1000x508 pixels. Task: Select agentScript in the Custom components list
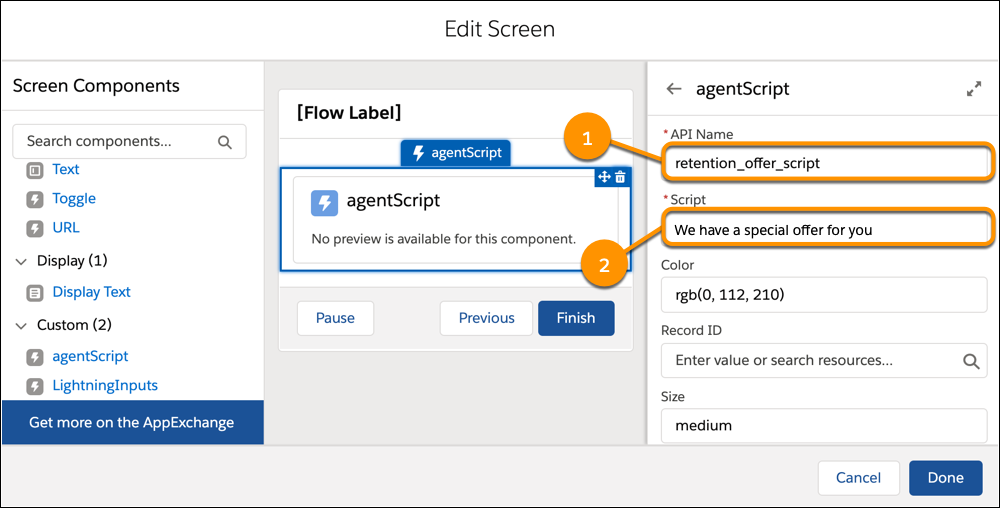point(90,356)
